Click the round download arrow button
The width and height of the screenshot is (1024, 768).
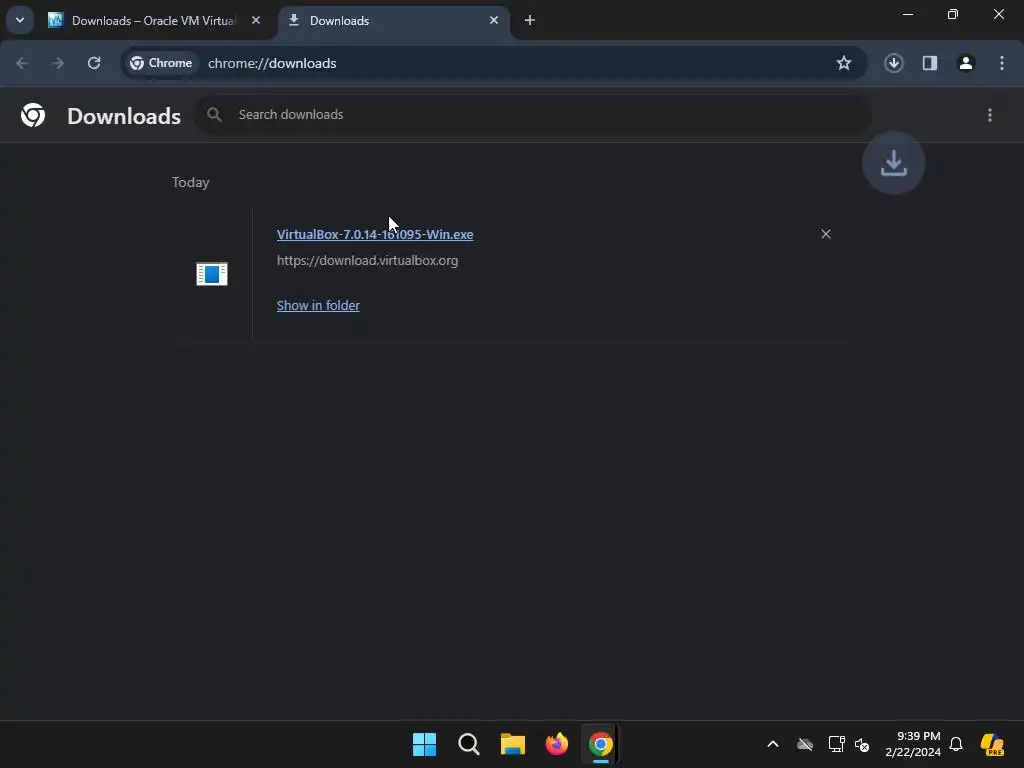point(893,163)
